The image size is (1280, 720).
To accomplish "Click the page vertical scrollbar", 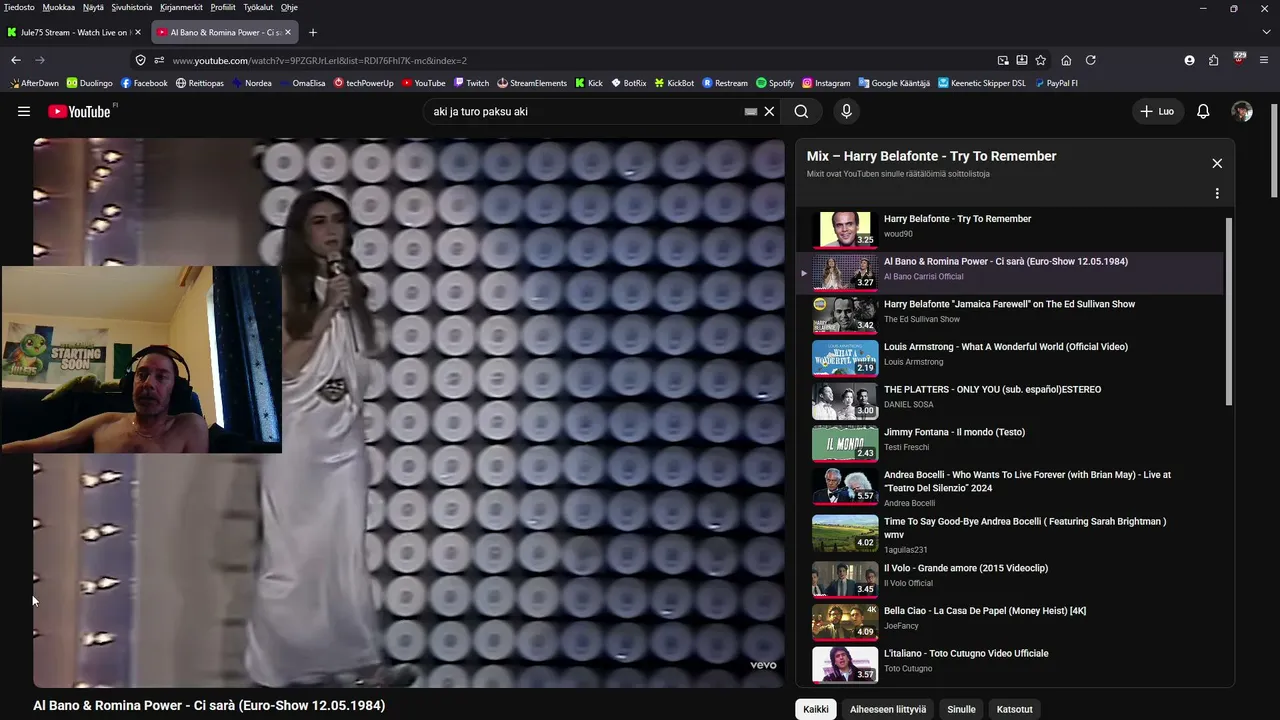I will [1274, 150].
